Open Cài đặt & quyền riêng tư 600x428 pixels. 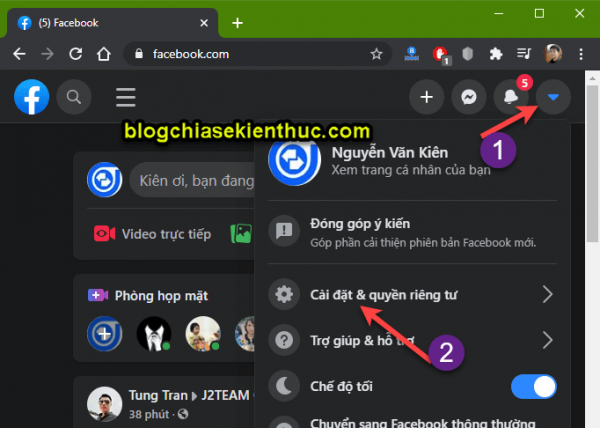(412, 295)
